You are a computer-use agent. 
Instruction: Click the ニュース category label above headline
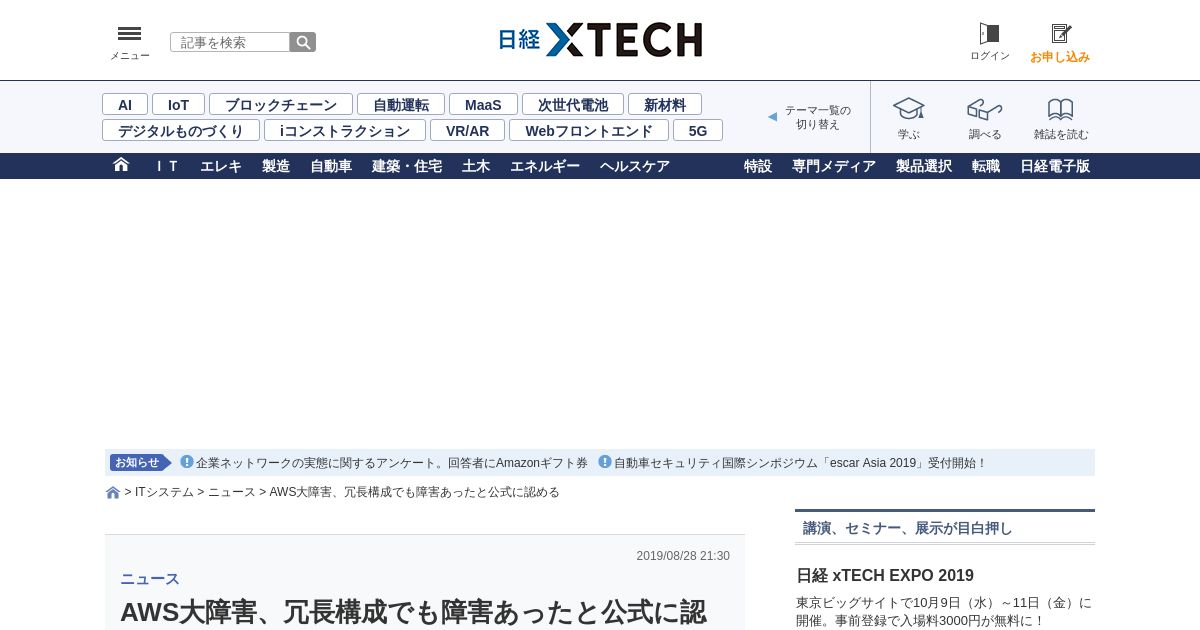[150, 579]
